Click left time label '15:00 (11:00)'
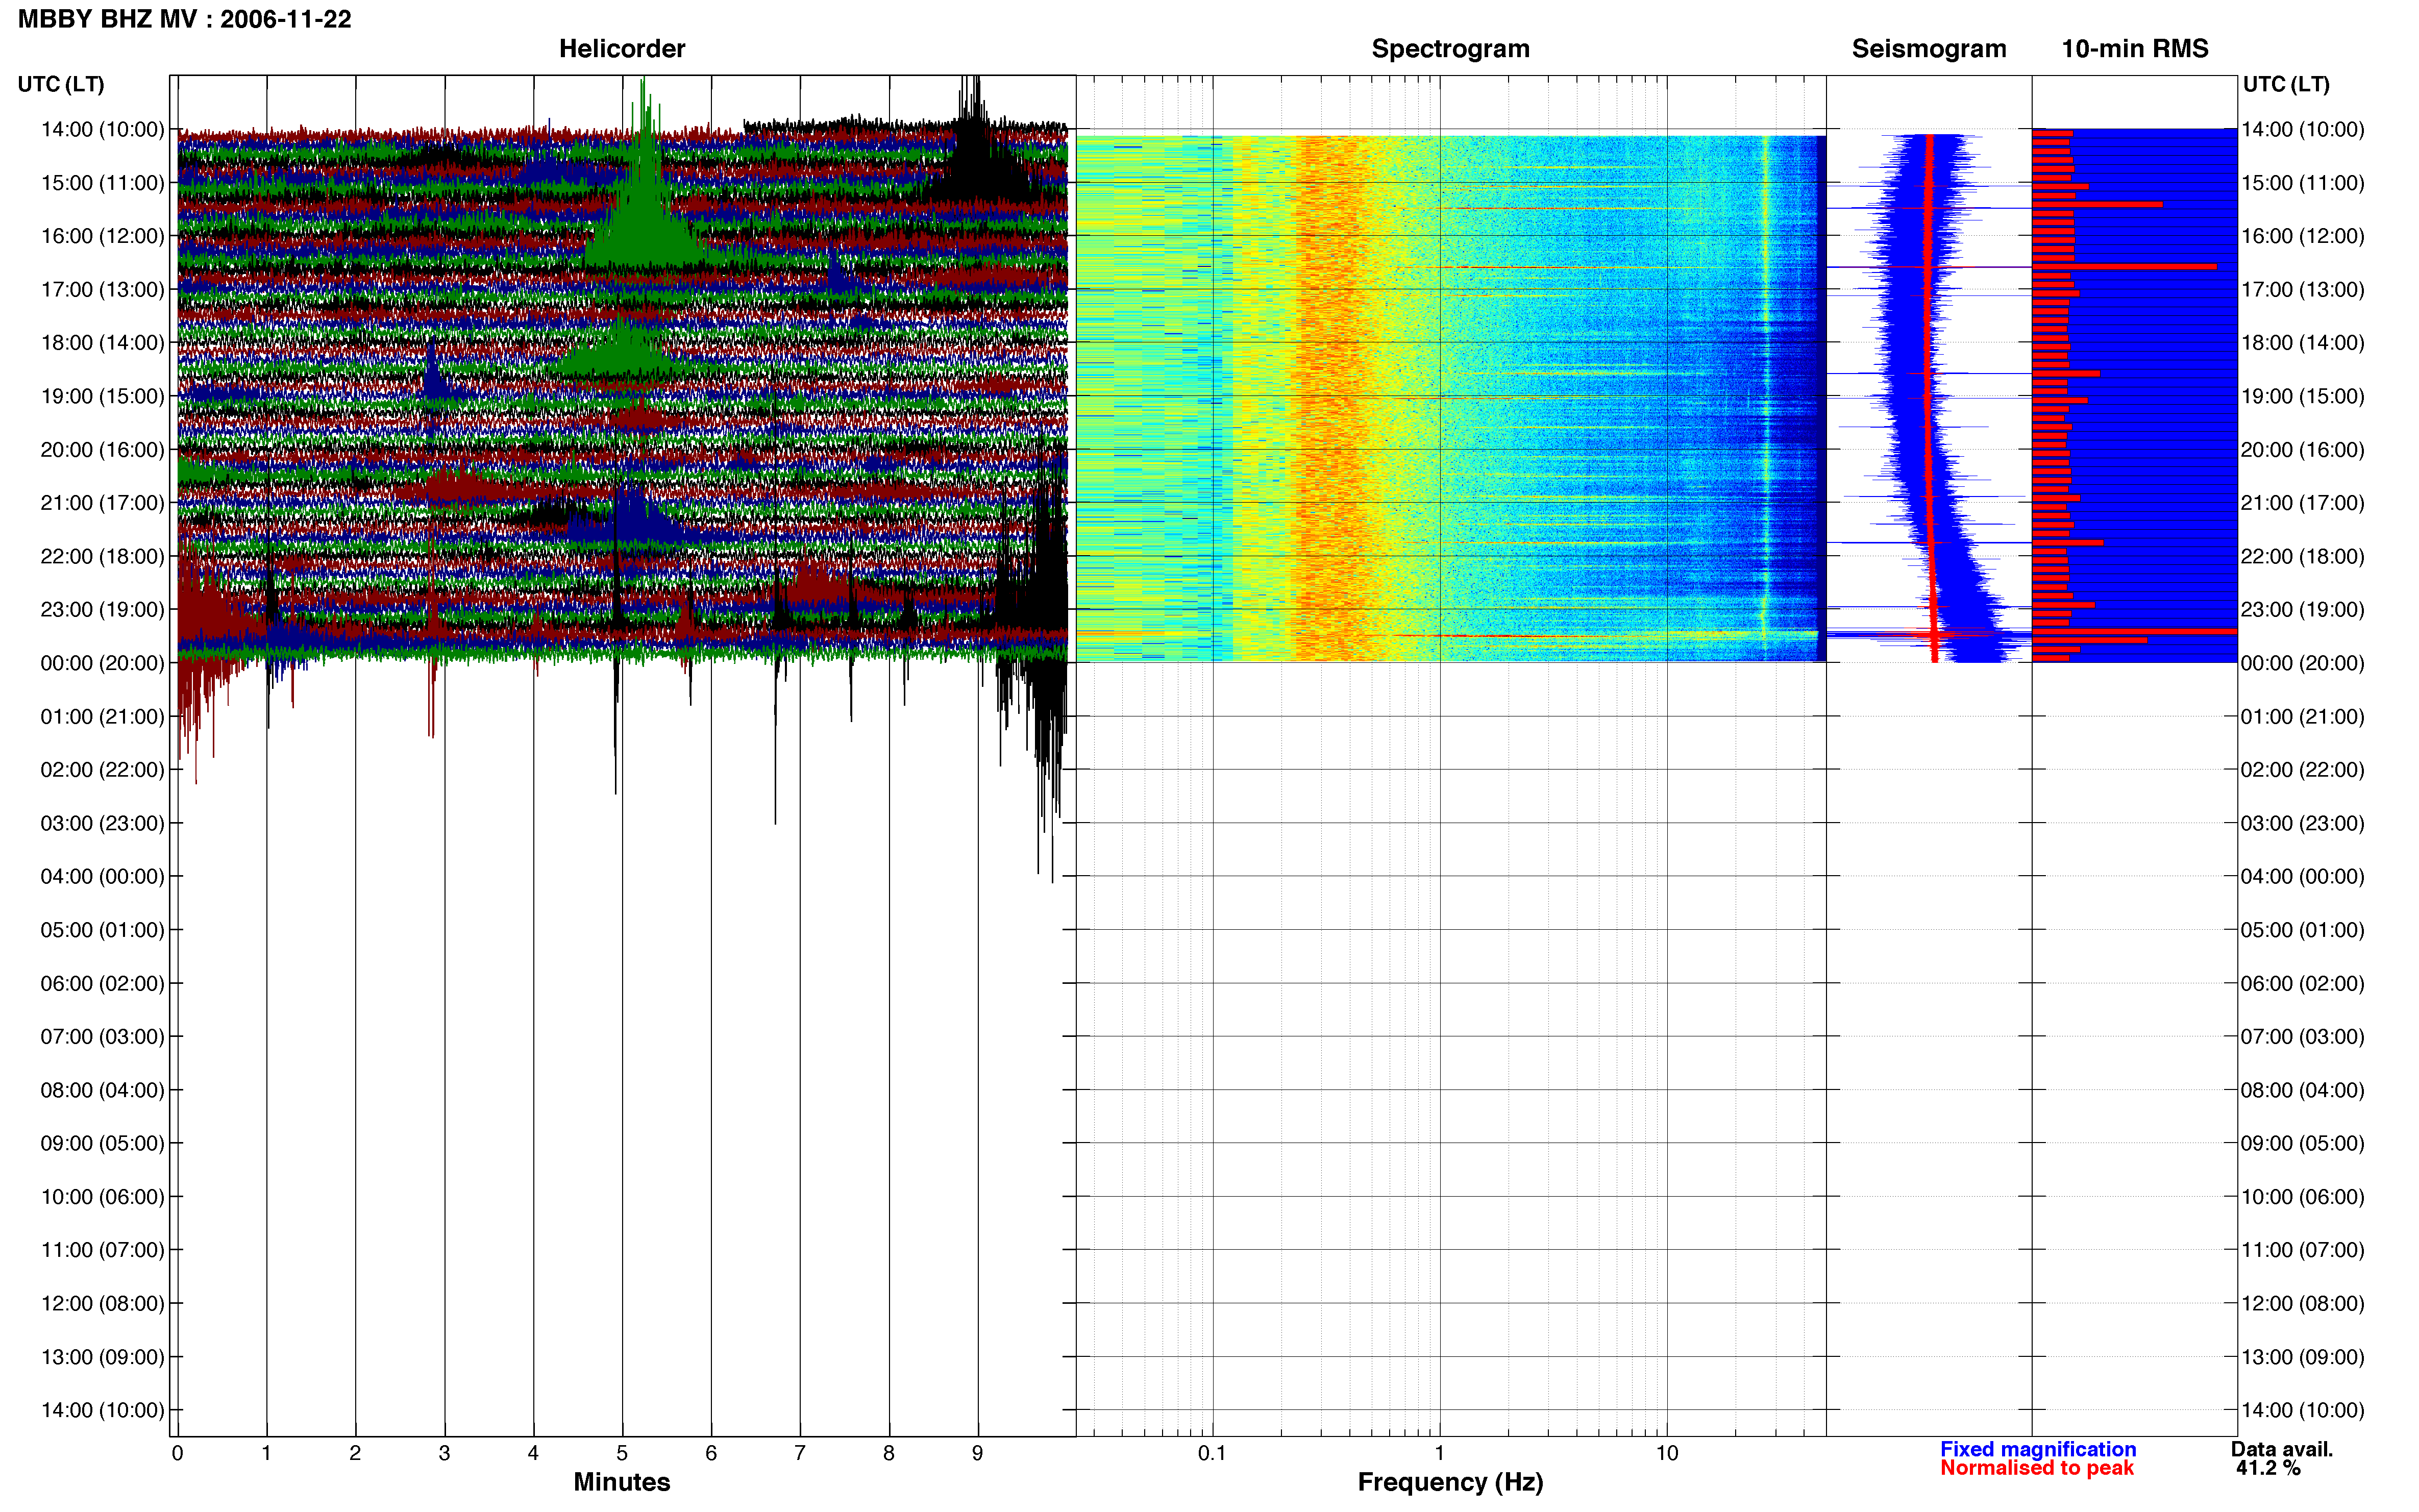This screenshot has height=1512, width=2419. click(102, 182)
